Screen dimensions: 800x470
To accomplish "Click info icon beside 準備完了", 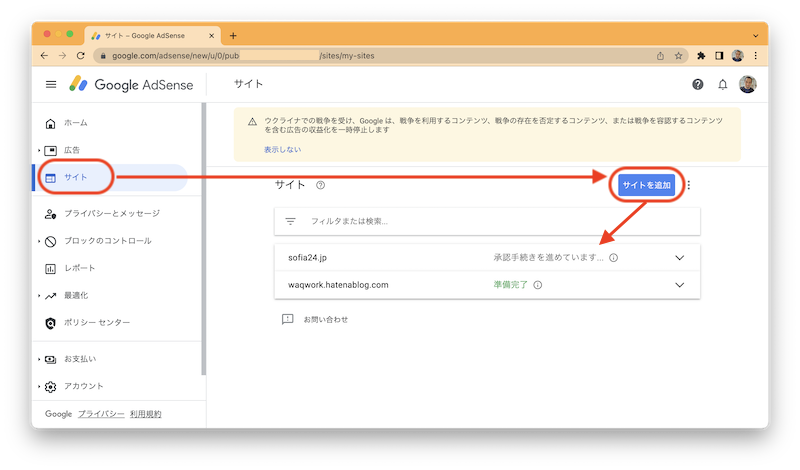I will point(538,285).
